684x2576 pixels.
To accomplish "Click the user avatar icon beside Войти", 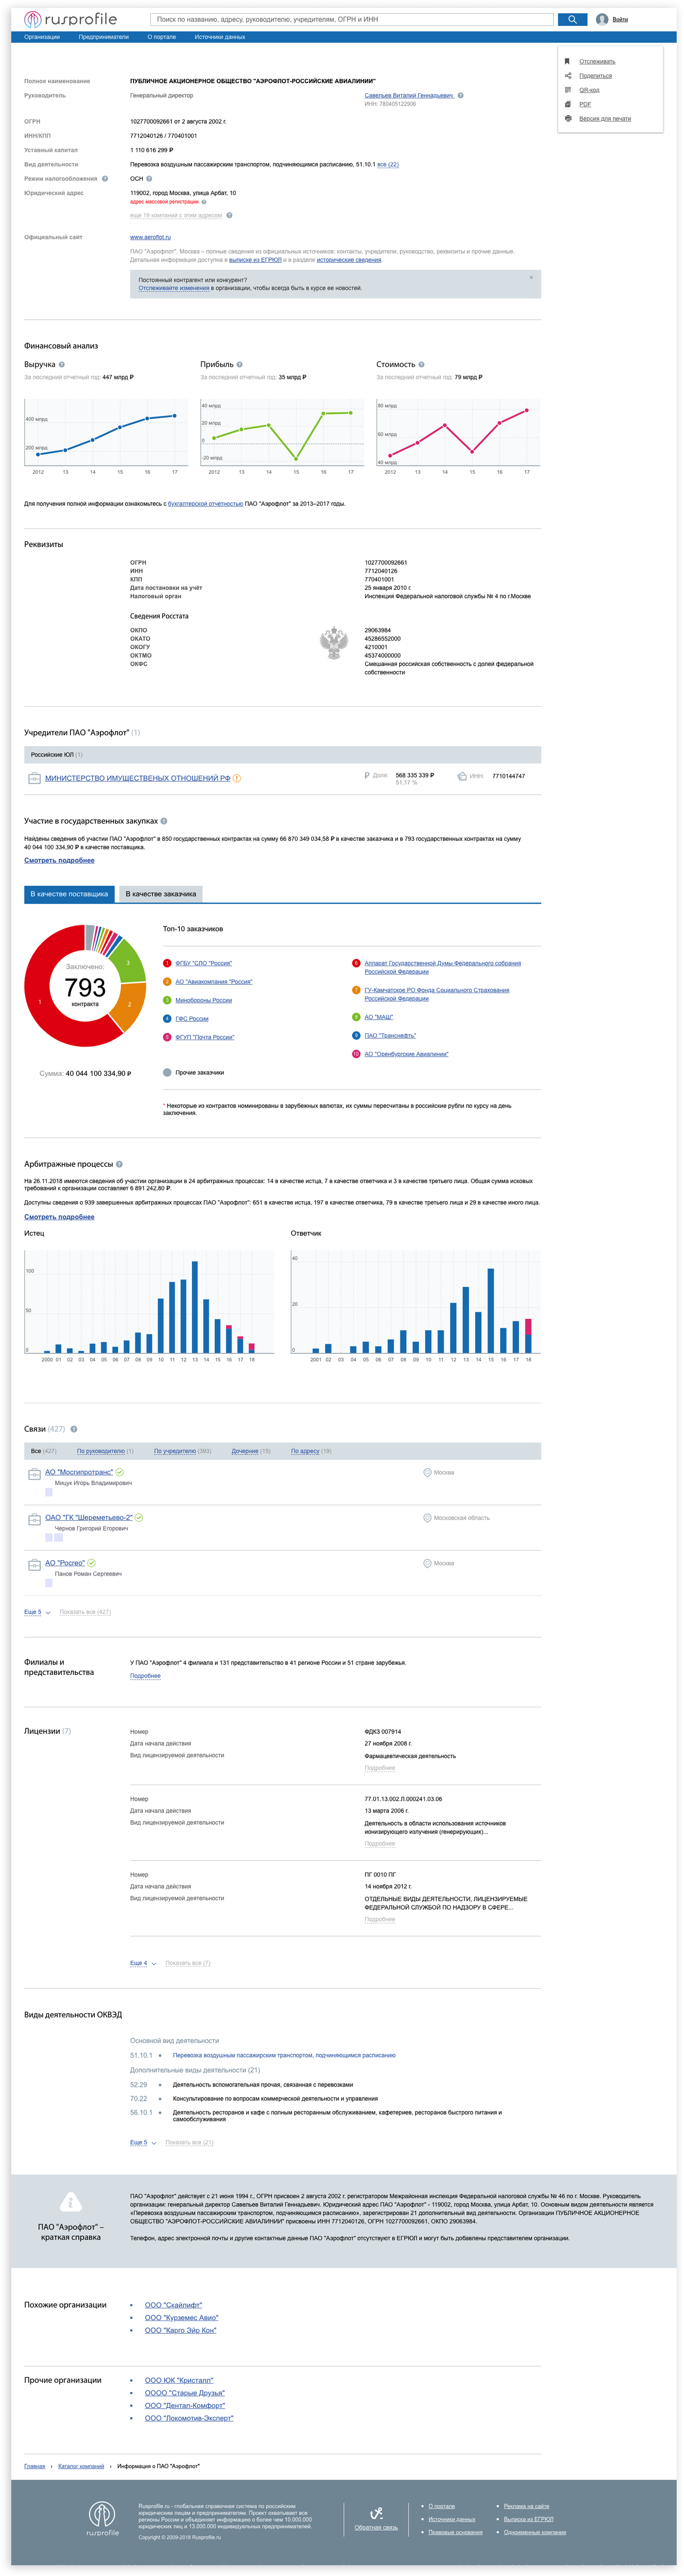I will pyautogui.click(x=602, y=19).
